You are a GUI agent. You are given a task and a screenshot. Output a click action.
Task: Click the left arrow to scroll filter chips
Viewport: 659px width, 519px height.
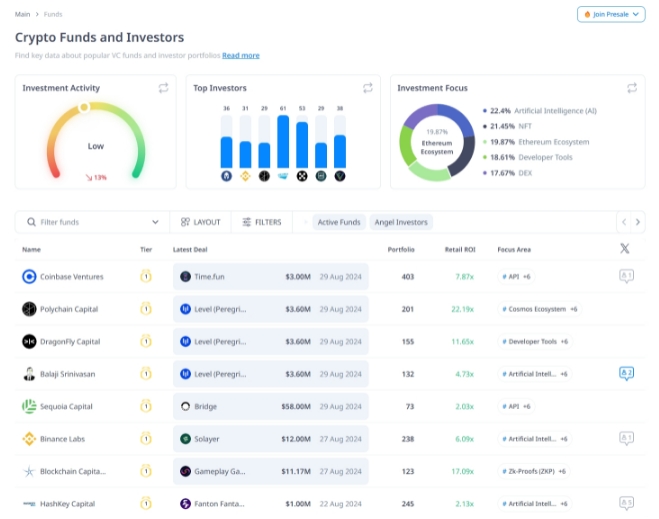(624, 222)
